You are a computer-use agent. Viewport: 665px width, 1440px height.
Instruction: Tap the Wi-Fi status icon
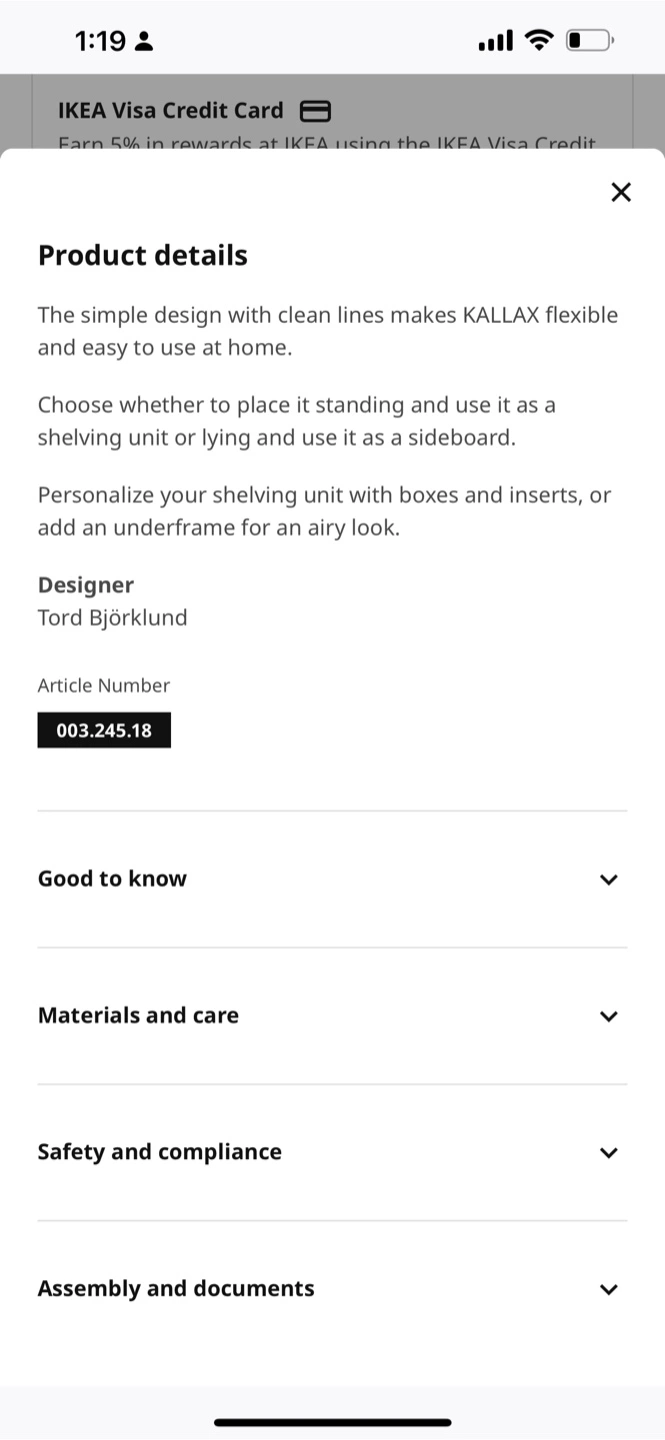point(540,41)
